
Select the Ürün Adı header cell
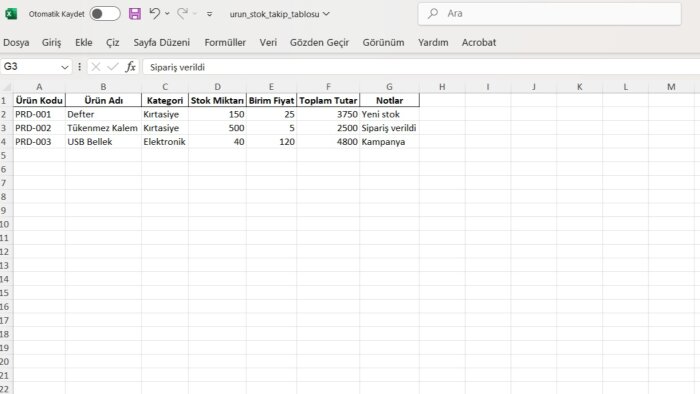(x=104, y=100)
